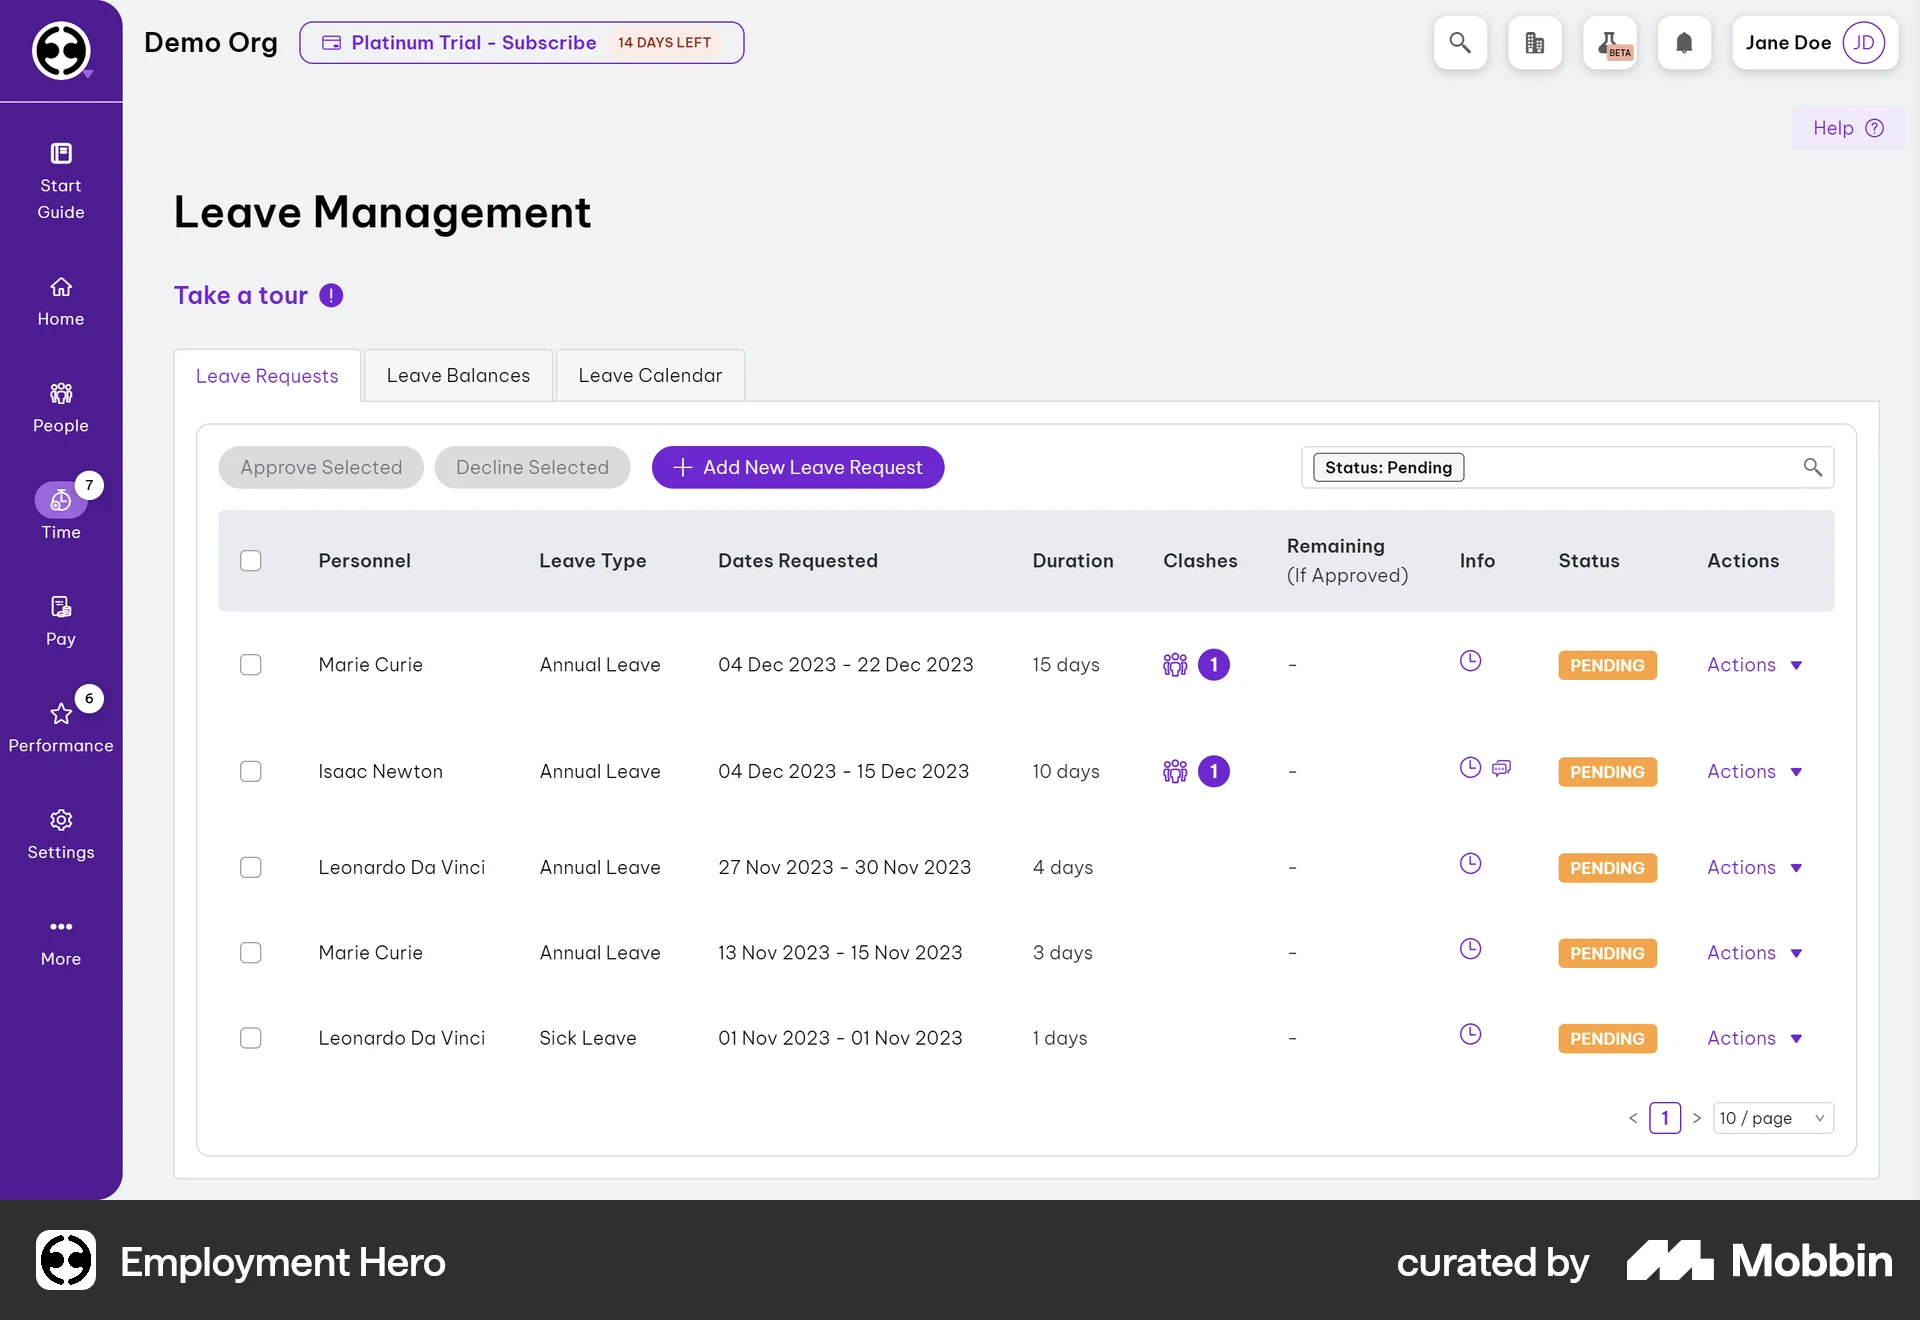Open the Beta labs flask icon

1610,43
